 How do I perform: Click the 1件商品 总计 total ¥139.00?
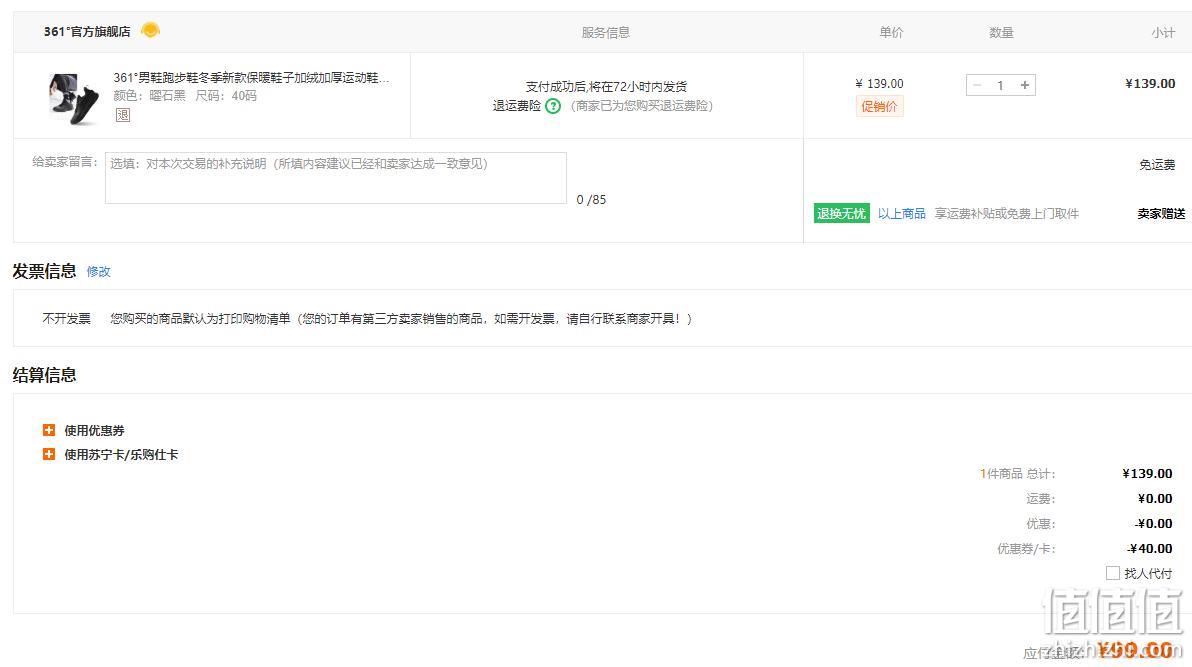[x=1147, y=473]
